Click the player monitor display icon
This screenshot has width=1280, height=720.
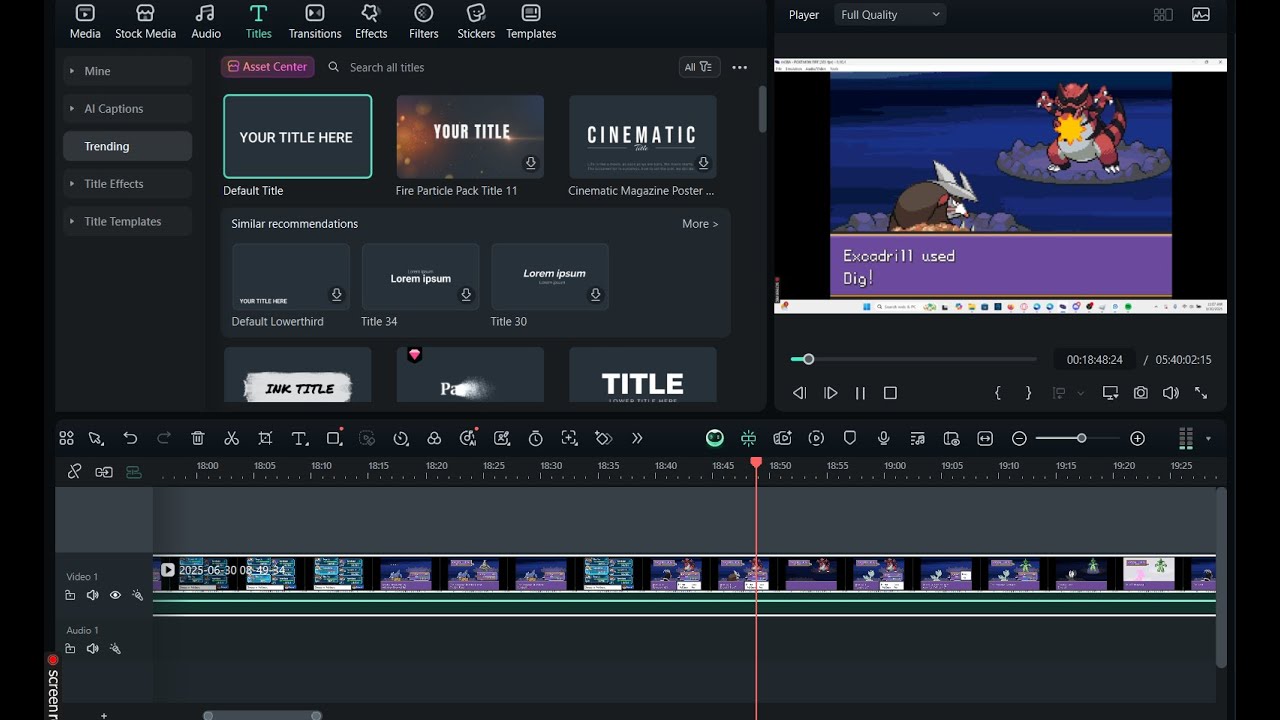pyautogui.click(x=1110, y=393)
